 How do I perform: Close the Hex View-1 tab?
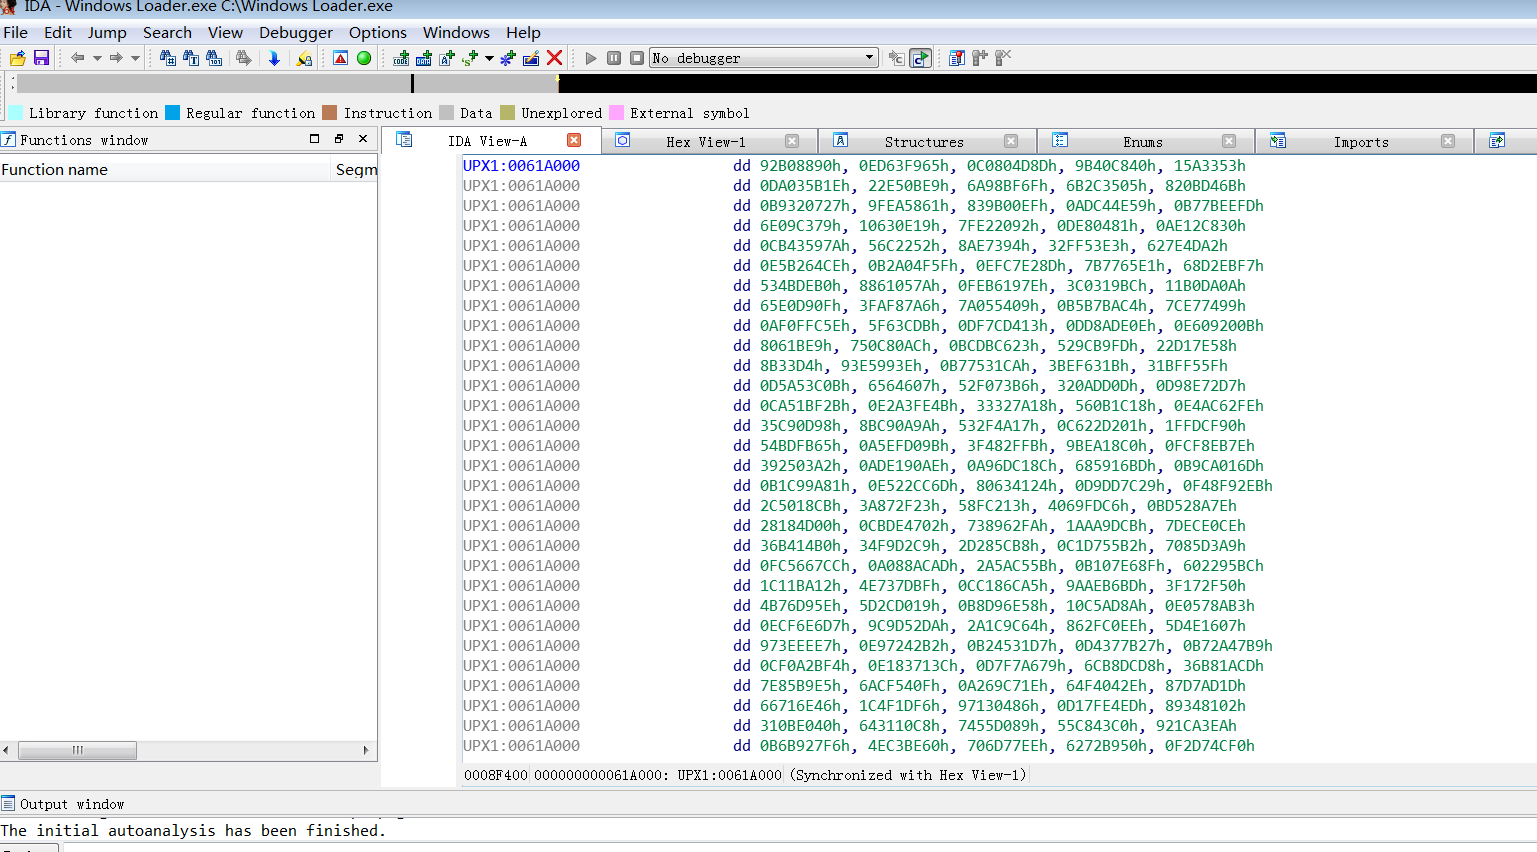coord(792,141)
